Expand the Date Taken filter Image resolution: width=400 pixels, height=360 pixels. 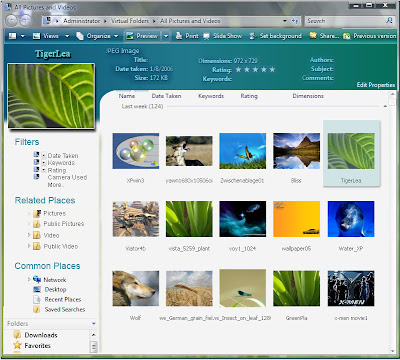[44, 155]
